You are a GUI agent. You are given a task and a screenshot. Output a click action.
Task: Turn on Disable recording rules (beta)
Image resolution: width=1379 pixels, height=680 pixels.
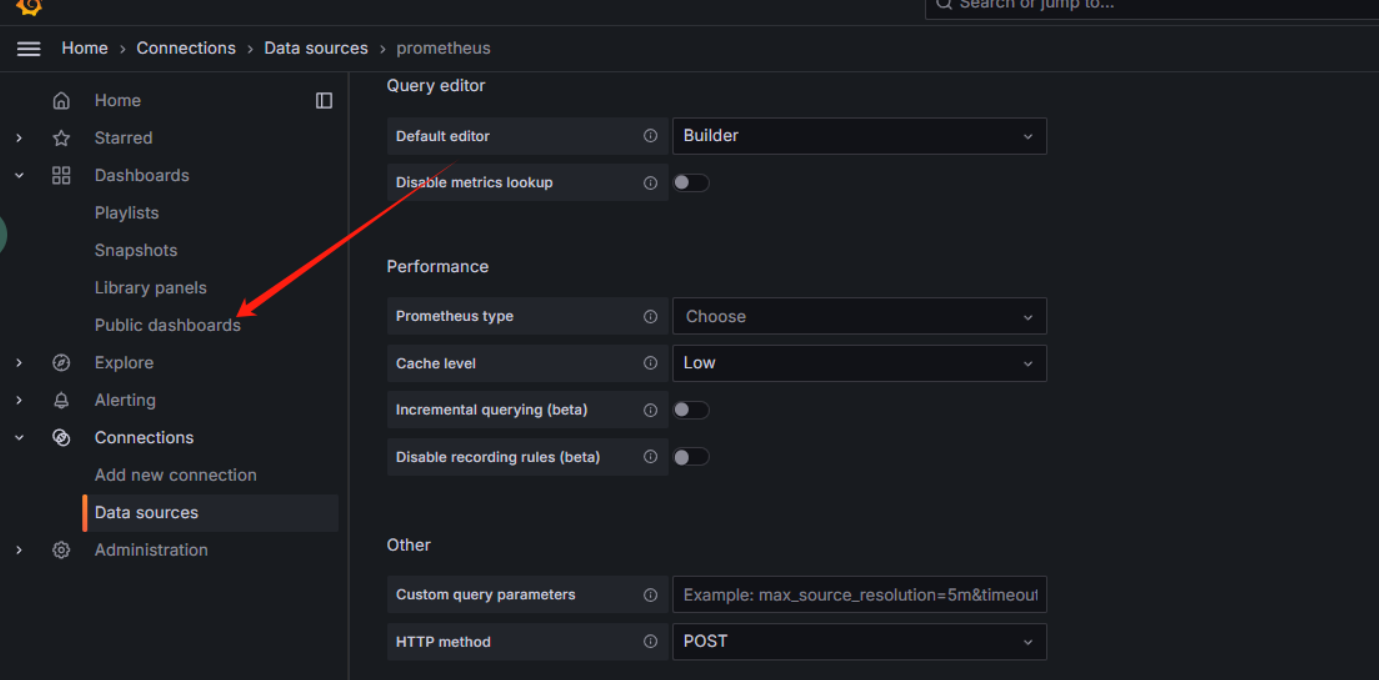coord(691,457)
